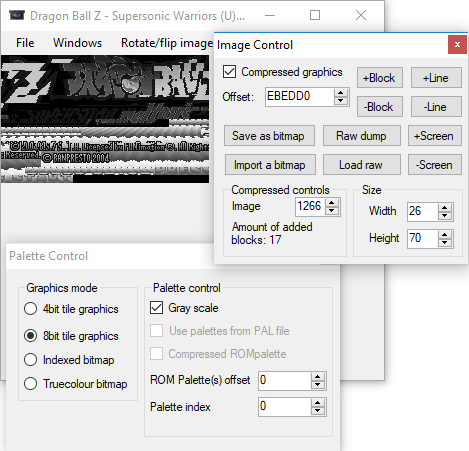469x451 pixels.
Task: Open the Windows menu
Action: pyautogui.click(x=77, y=43)
